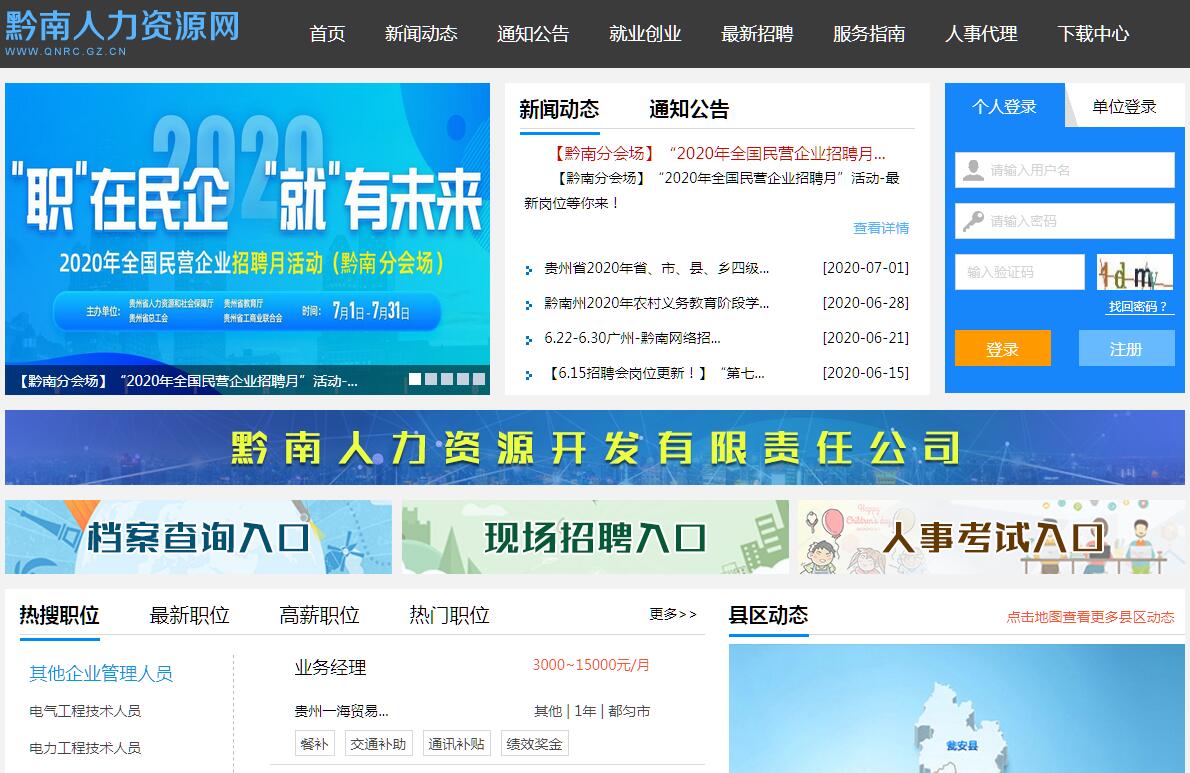The height and width of the screenshot is (773, 1190).
Task: Click the 黔南人力资源开发有限责任公司 banner
Action: tap(595, 448)
